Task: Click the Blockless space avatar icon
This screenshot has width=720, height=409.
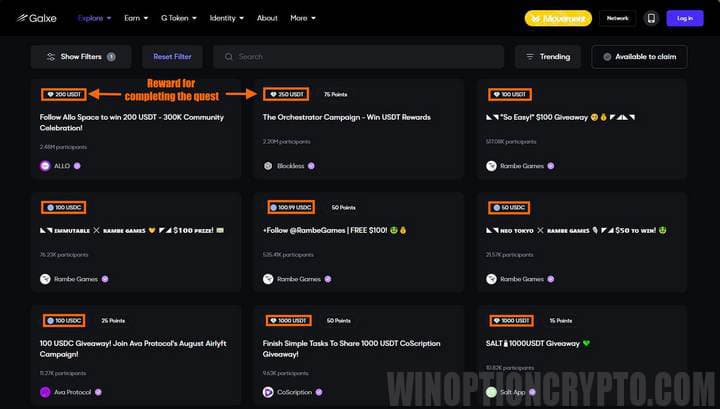Action: 268,166
